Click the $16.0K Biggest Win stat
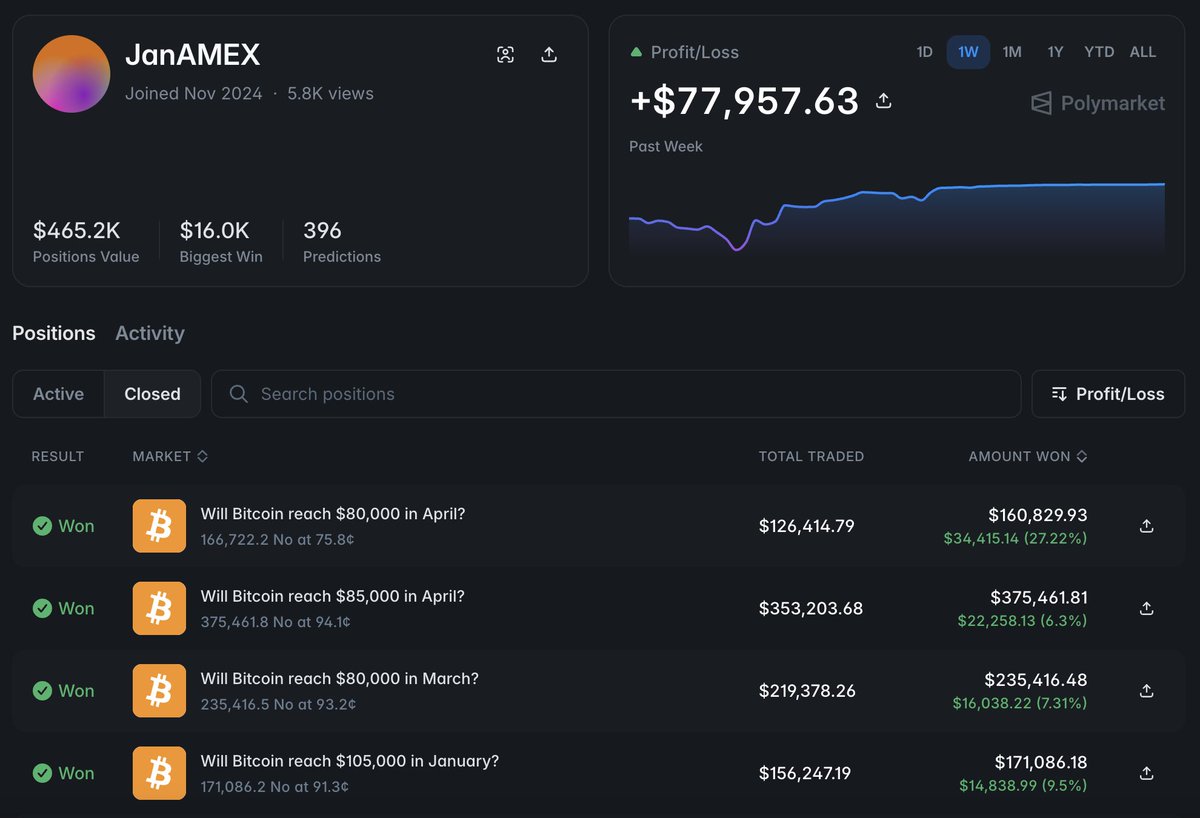1200x818 pixels. pyautogui.click(x=221, y=241)
